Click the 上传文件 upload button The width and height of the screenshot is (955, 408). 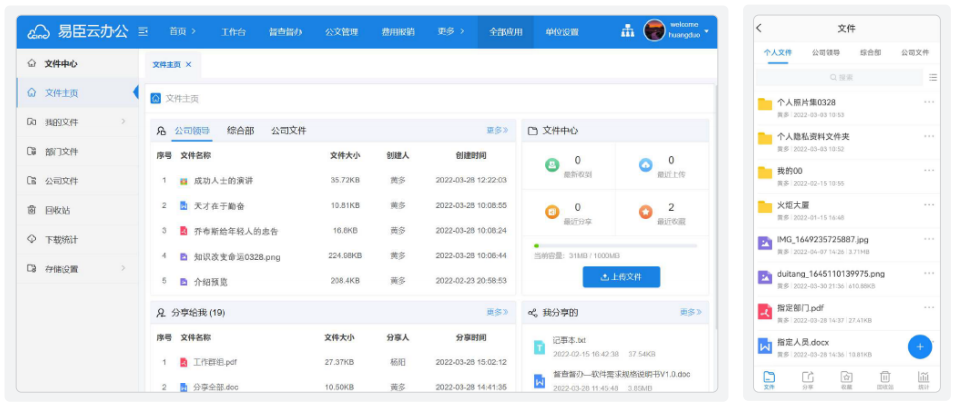click(621, 276)
